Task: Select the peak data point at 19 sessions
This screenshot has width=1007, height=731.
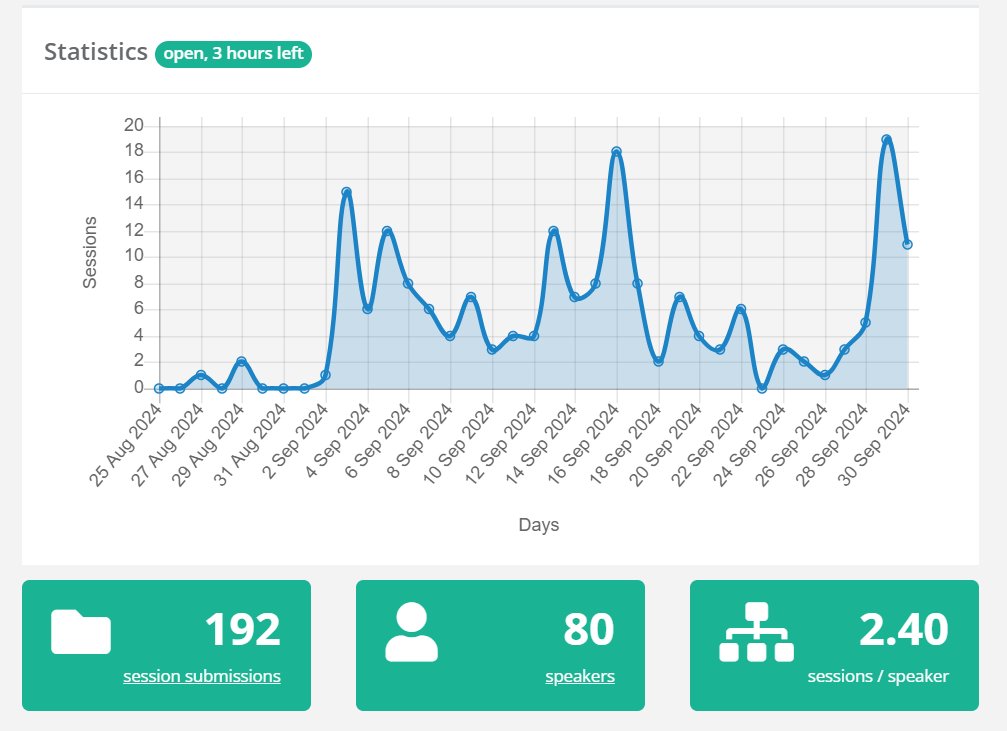Action: pyautogui.click(x=886, y=139)
